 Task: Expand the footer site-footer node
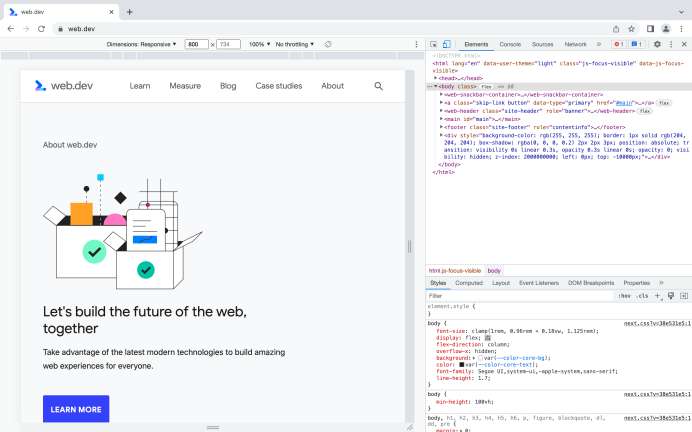pyautogui.click(x=441, y=127)
